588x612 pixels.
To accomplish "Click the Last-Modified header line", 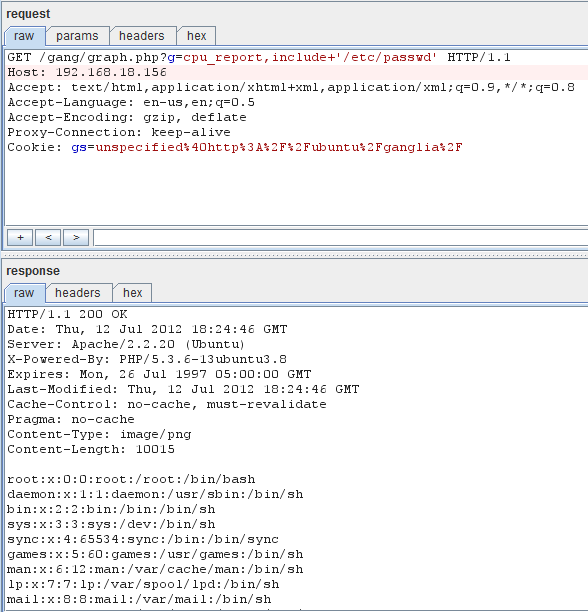I will point(183,390).
